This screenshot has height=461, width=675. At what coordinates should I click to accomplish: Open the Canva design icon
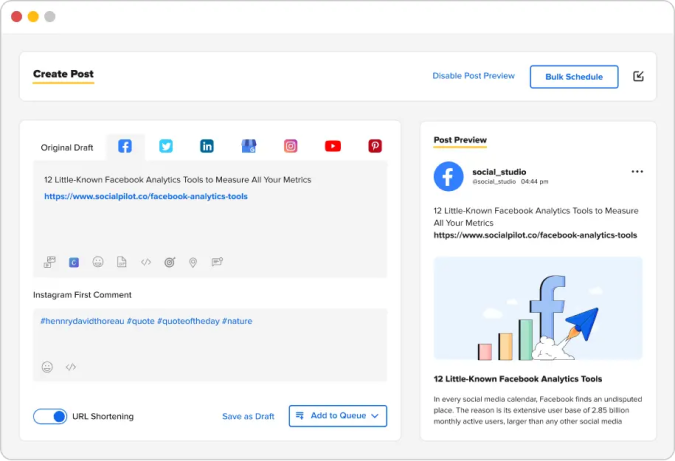[x=74, y=262]
